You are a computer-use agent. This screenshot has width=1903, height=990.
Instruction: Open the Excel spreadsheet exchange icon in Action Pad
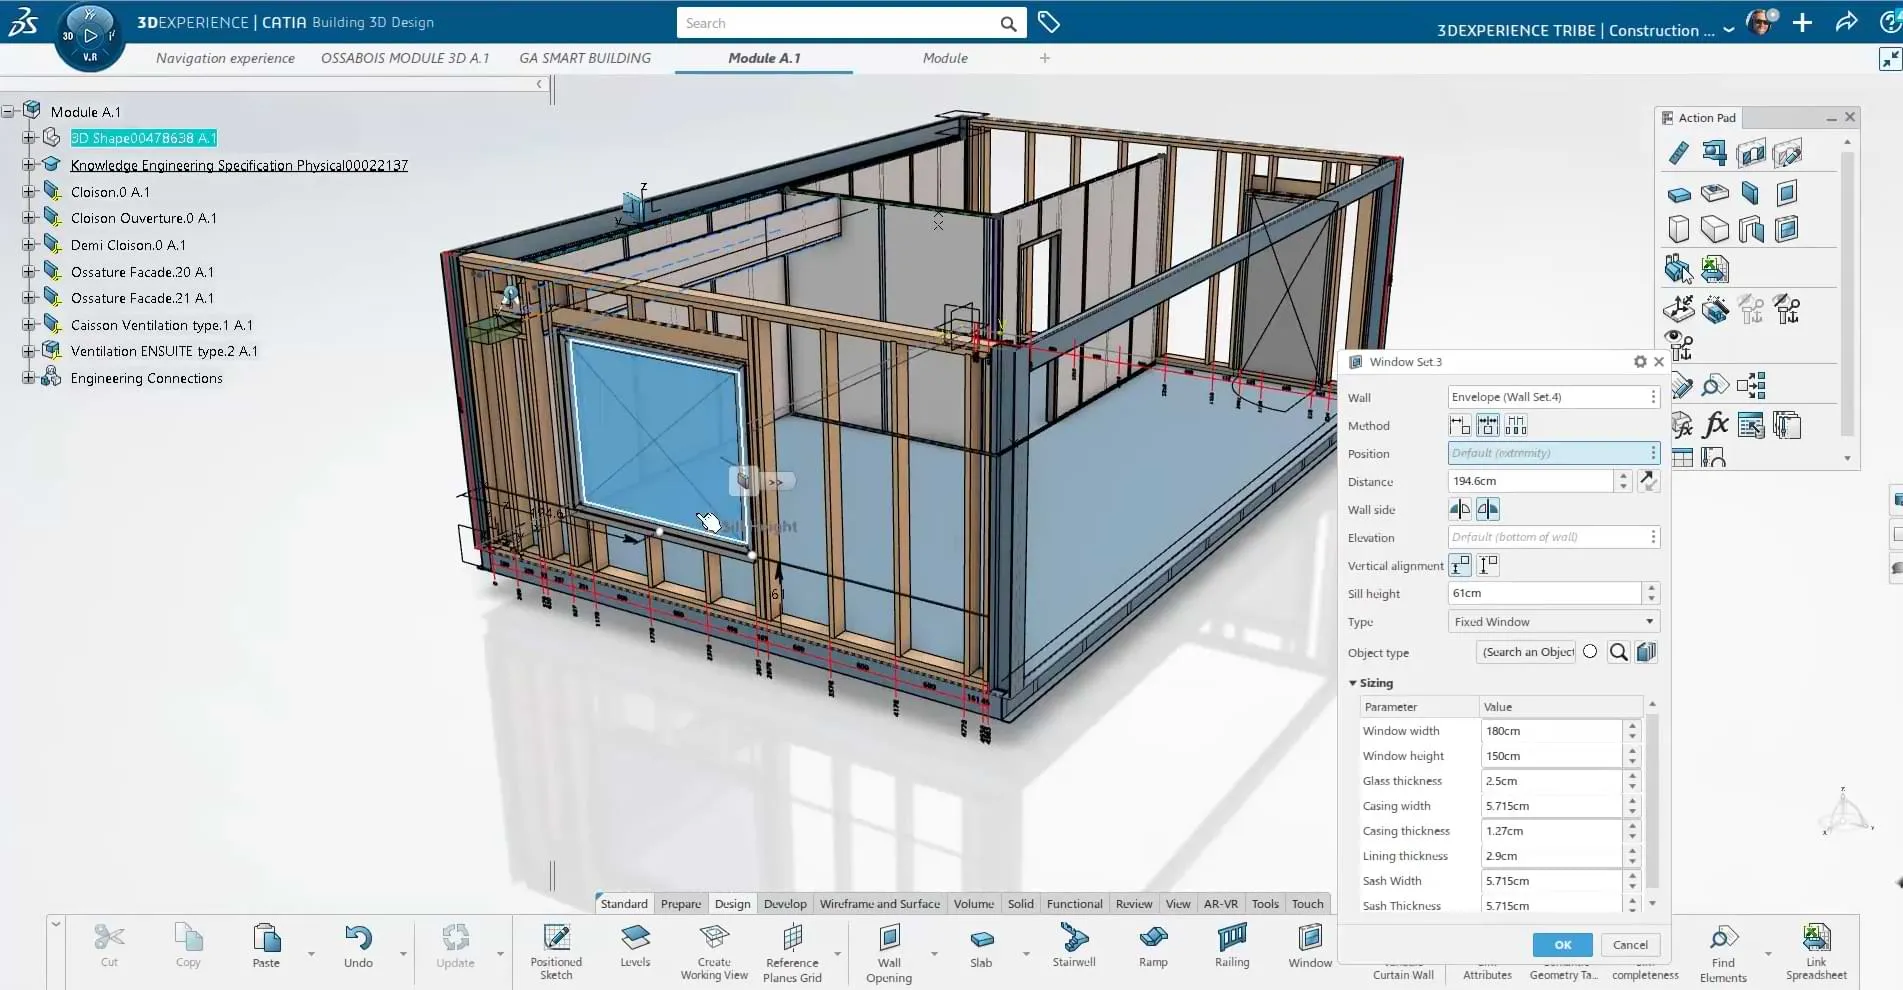1714,269
